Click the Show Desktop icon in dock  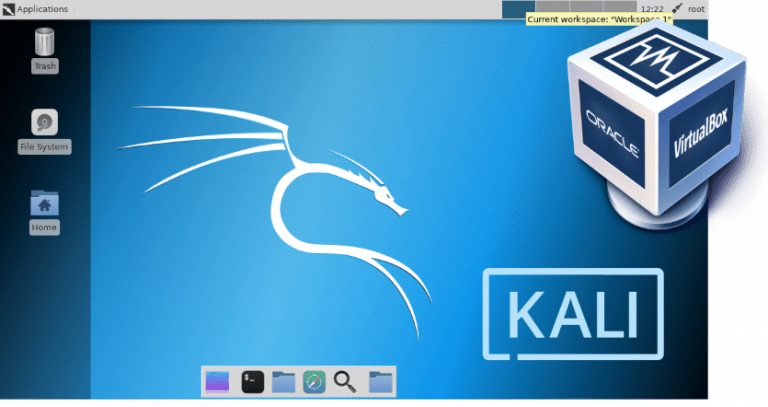coord(217,382)
